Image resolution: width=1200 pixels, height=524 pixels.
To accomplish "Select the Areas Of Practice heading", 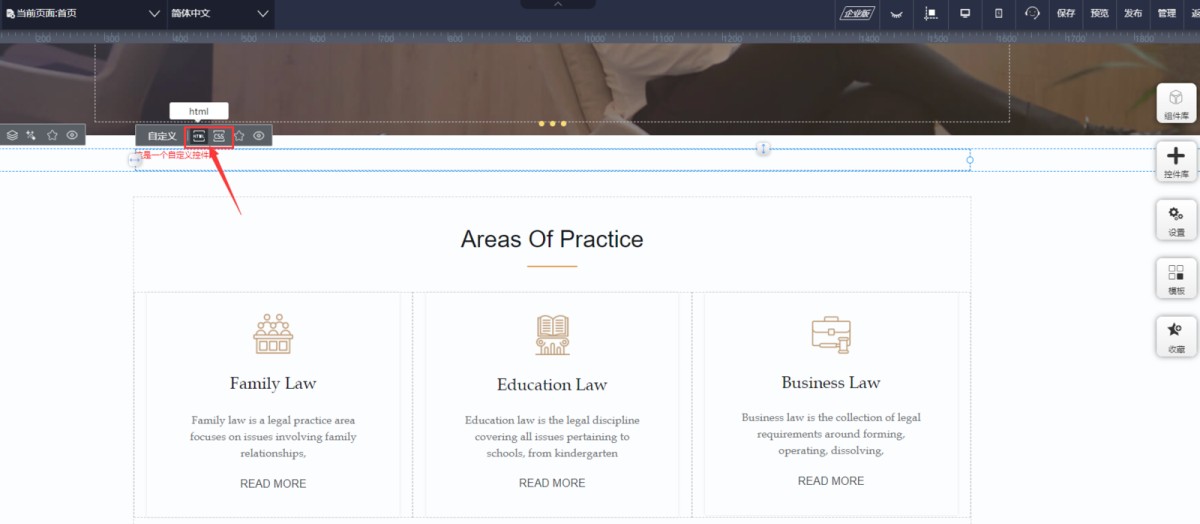I will tap(552, 239).
